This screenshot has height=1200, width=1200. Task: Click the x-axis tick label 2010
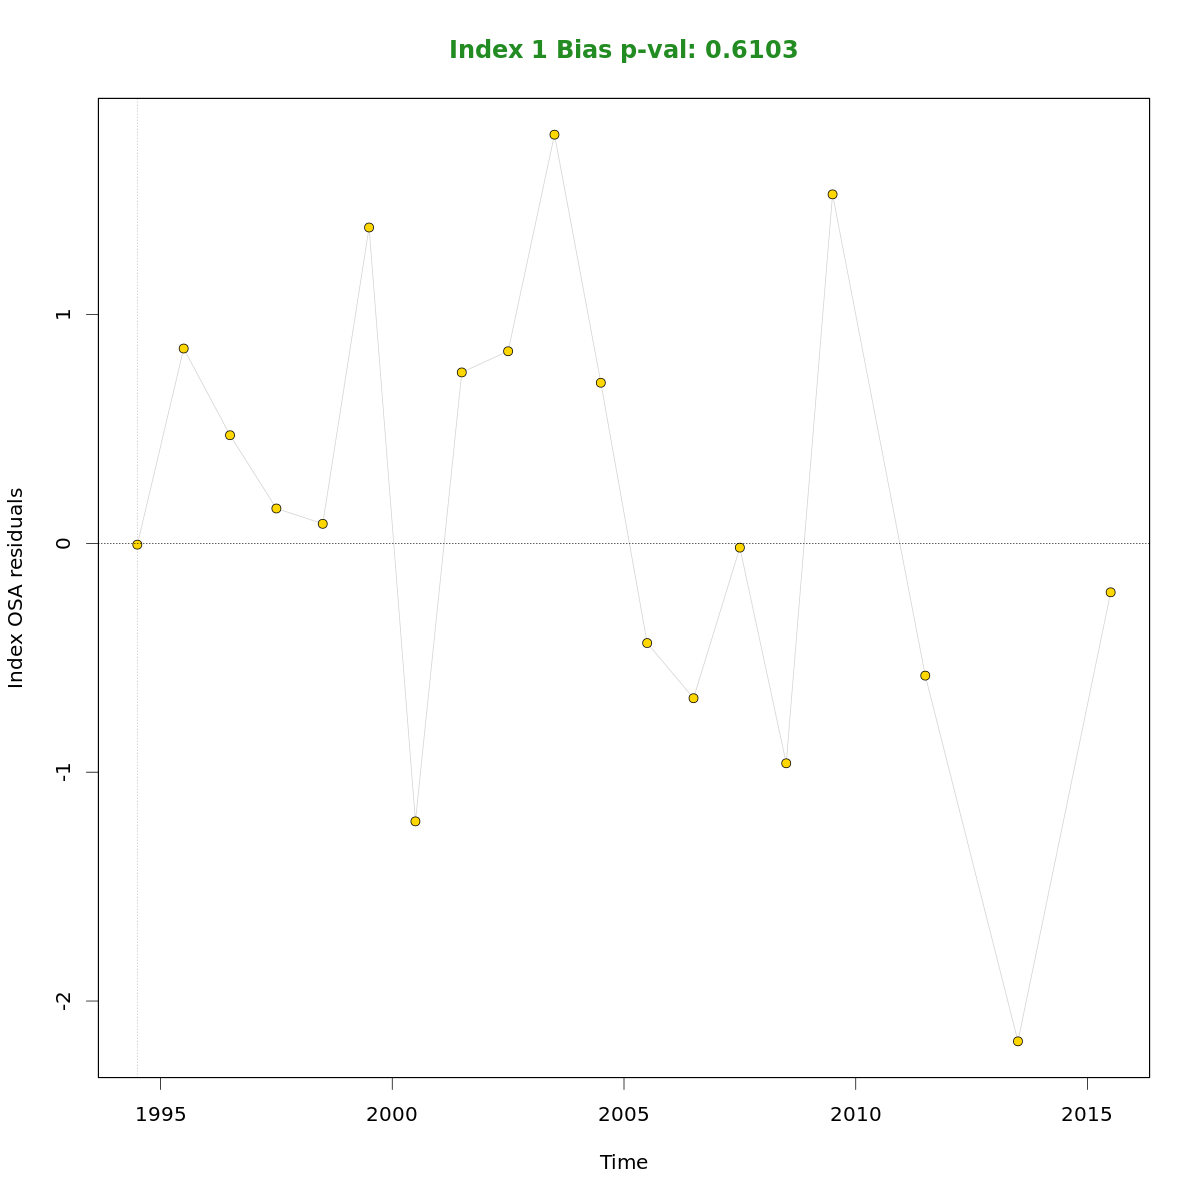[856, 1114]
